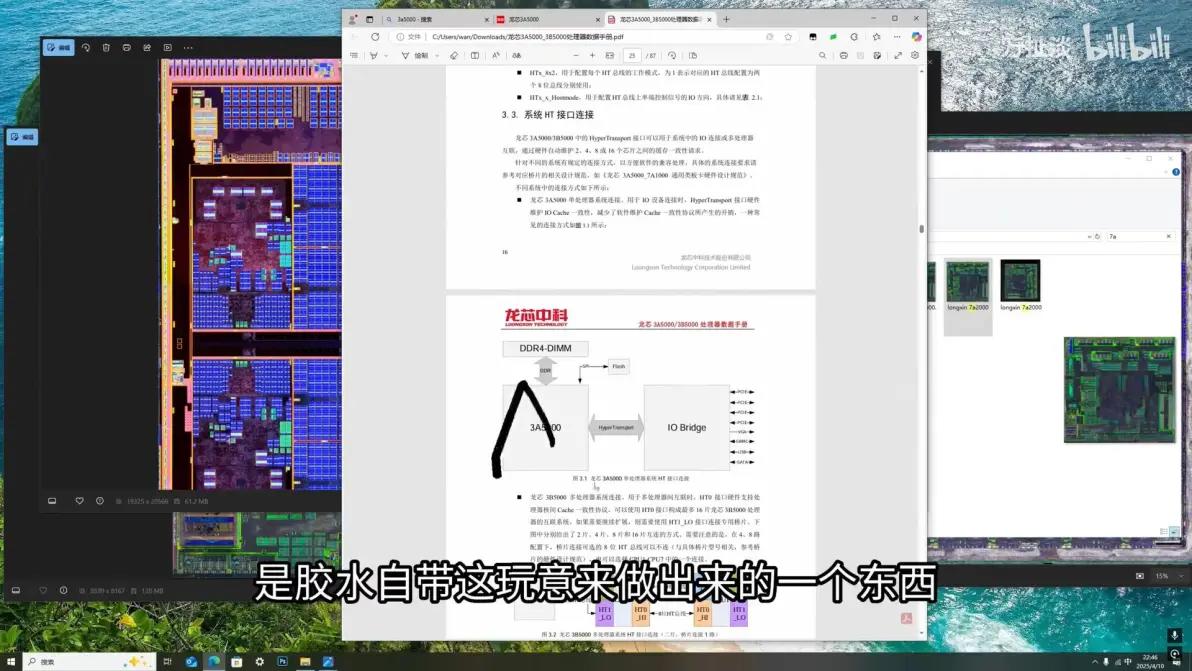Click the PDF page number field
The image size is (1192, 671).
point(632,55)
